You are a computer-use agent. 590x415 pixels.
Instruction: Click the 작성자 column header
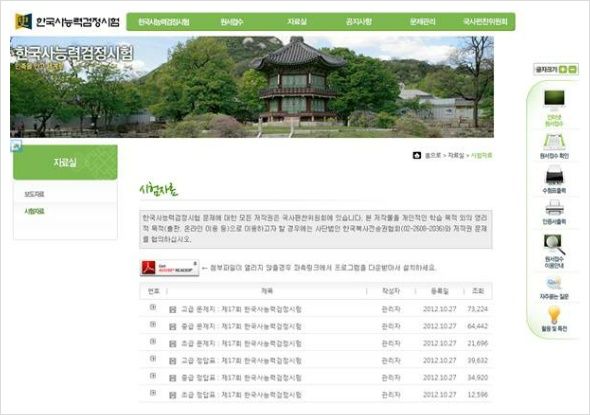(x=391, y=291)
